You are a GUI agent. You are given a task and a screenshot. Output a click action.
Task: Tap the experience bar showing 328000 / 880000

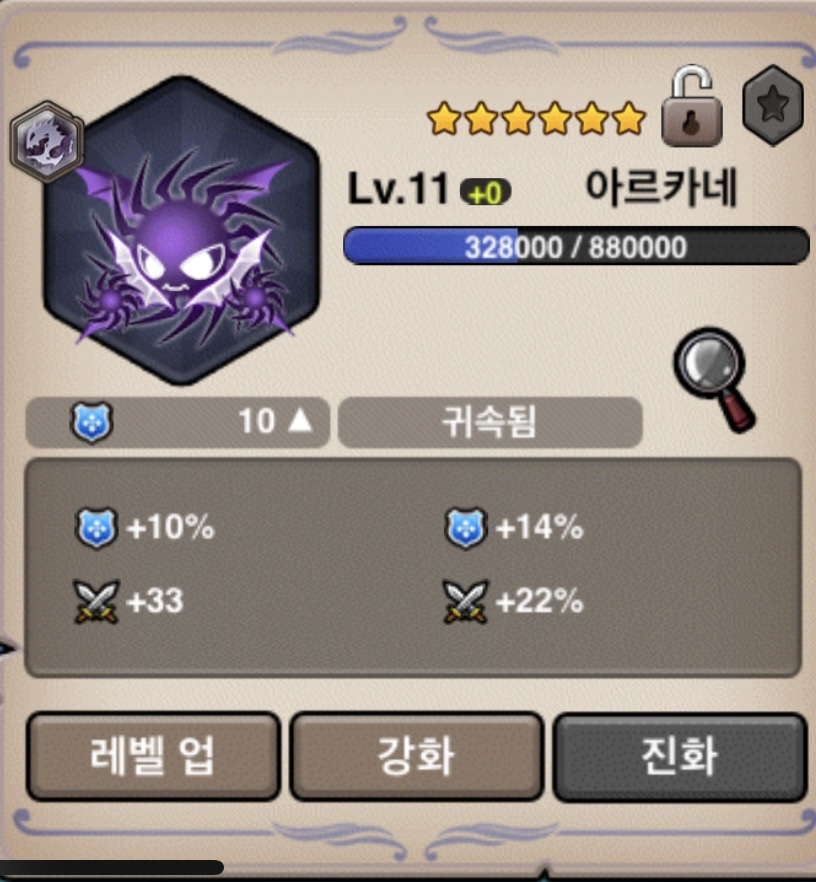pos(576,246)
